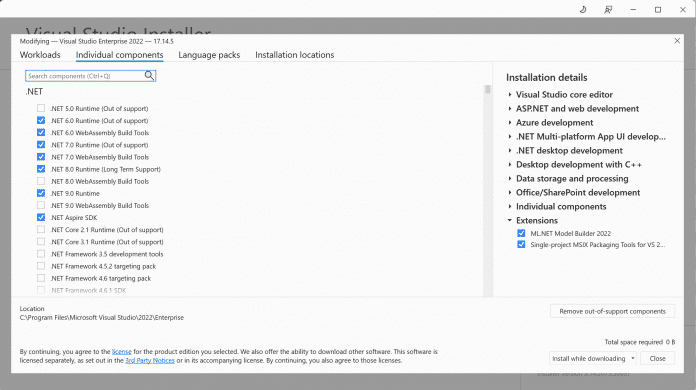Expand Desktop development with C++ details

(510, 165)
